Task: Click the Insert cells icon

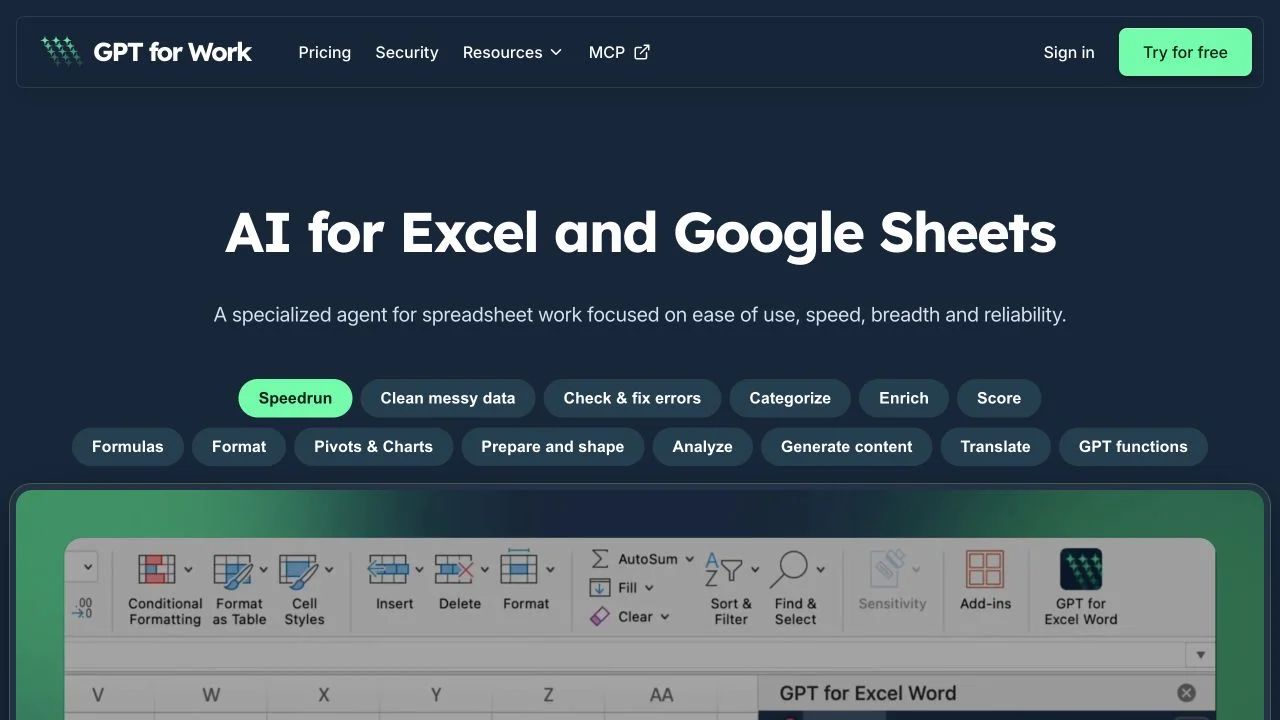Action: click(x=388, y=569)
